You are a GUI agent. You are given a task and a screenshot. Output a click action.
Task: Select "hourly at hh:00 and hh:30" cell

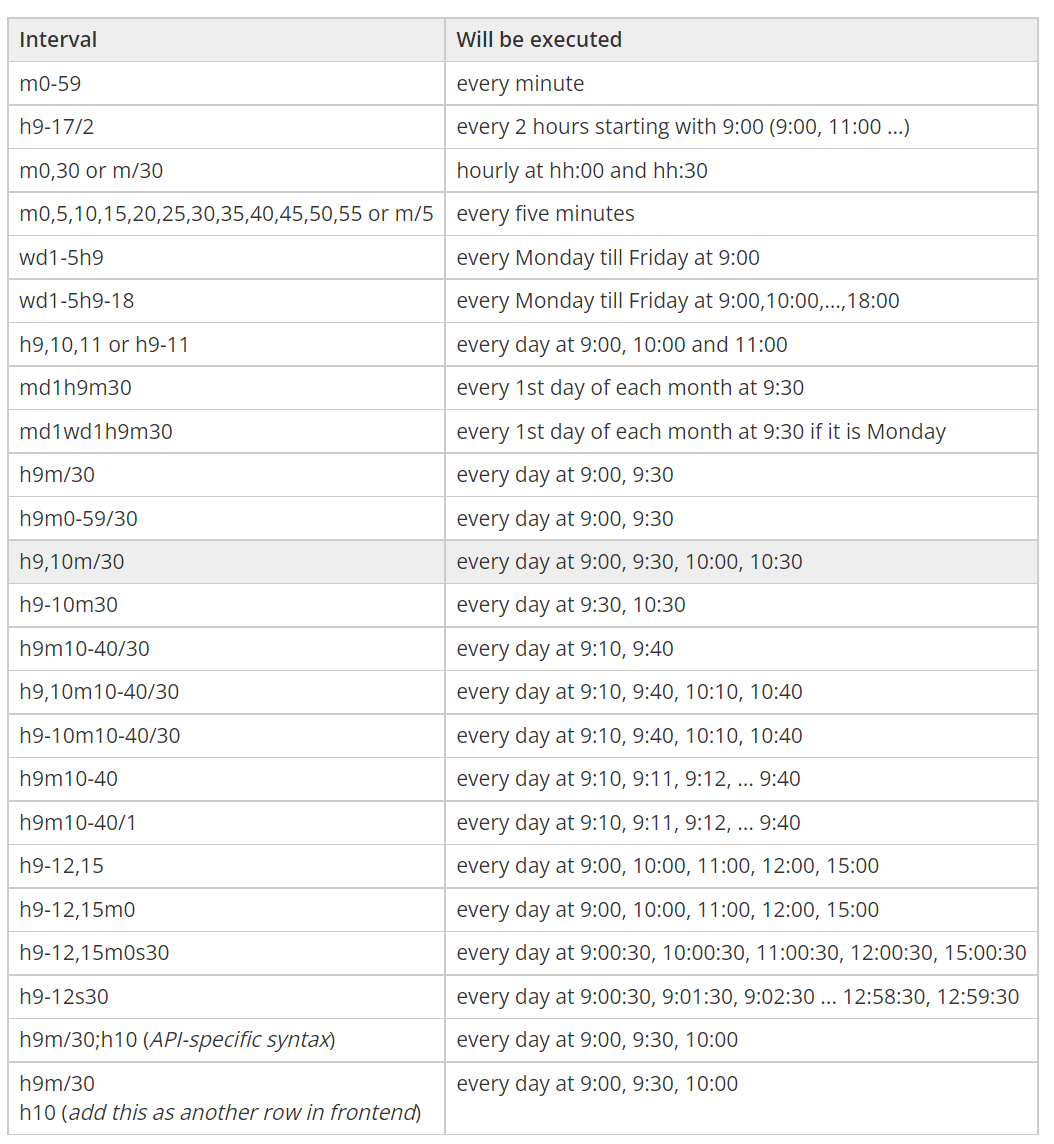click(x=582, y=171)
